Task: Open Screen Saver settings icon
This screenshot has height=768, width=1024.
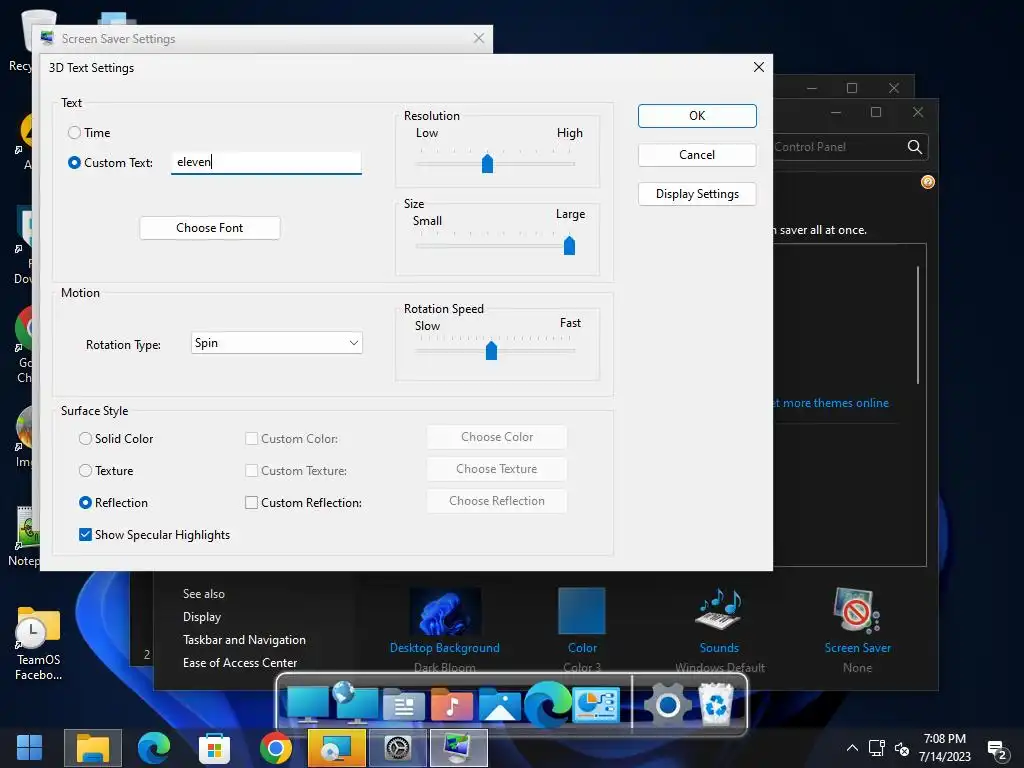Action: pos(857,610)
